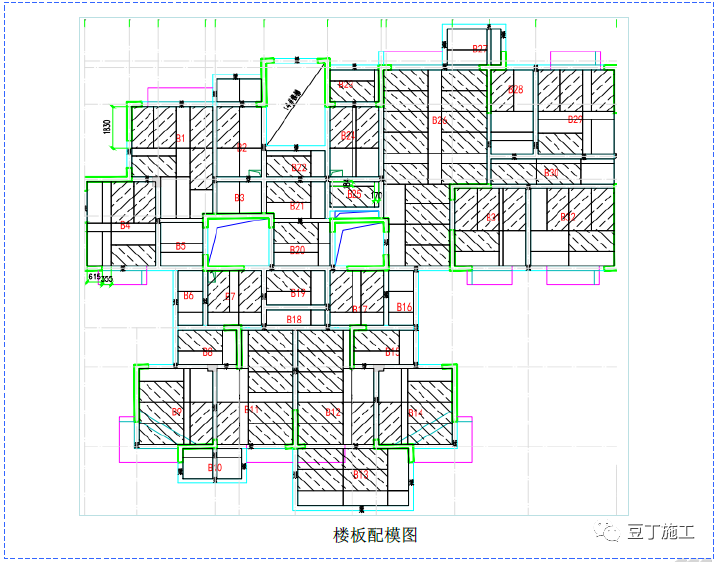Click the B15 slab label

click(392, 352)
